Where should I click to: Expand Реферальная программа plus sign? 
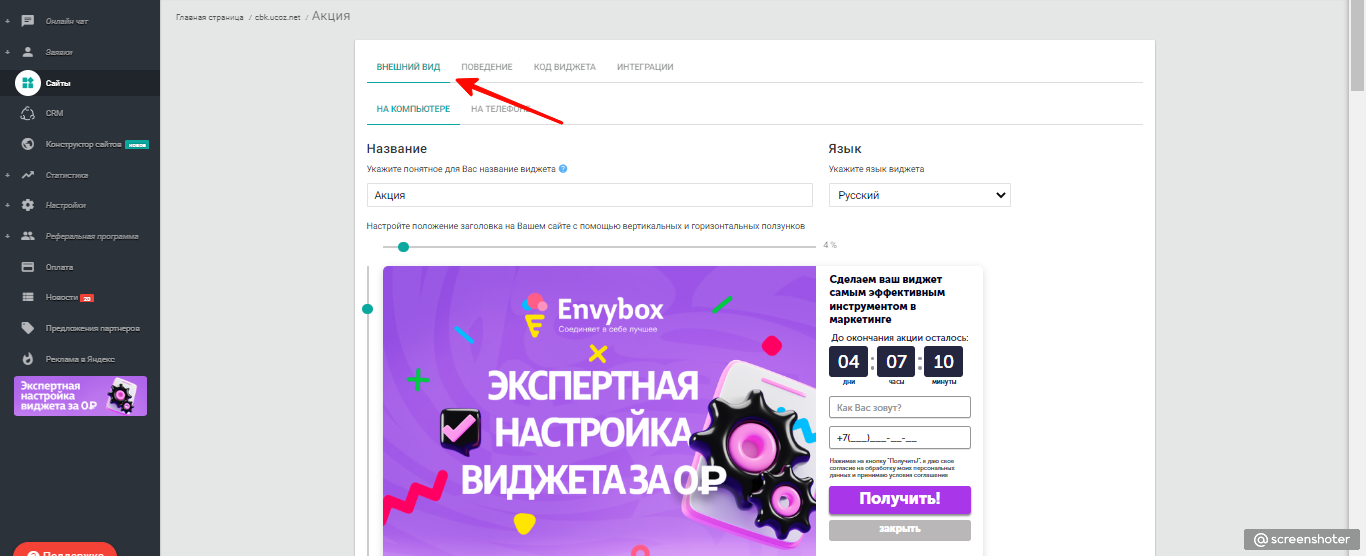click(7, 236)
